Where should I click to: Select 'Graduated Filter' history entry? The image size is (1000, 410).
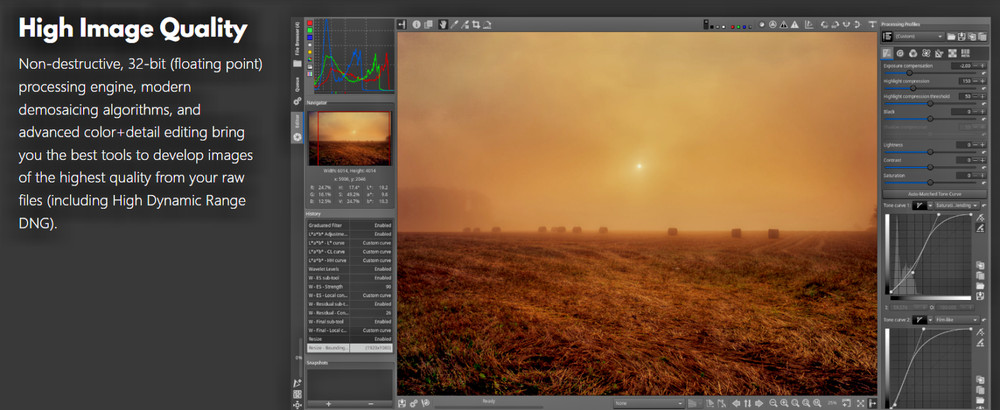tap(349, 225)
